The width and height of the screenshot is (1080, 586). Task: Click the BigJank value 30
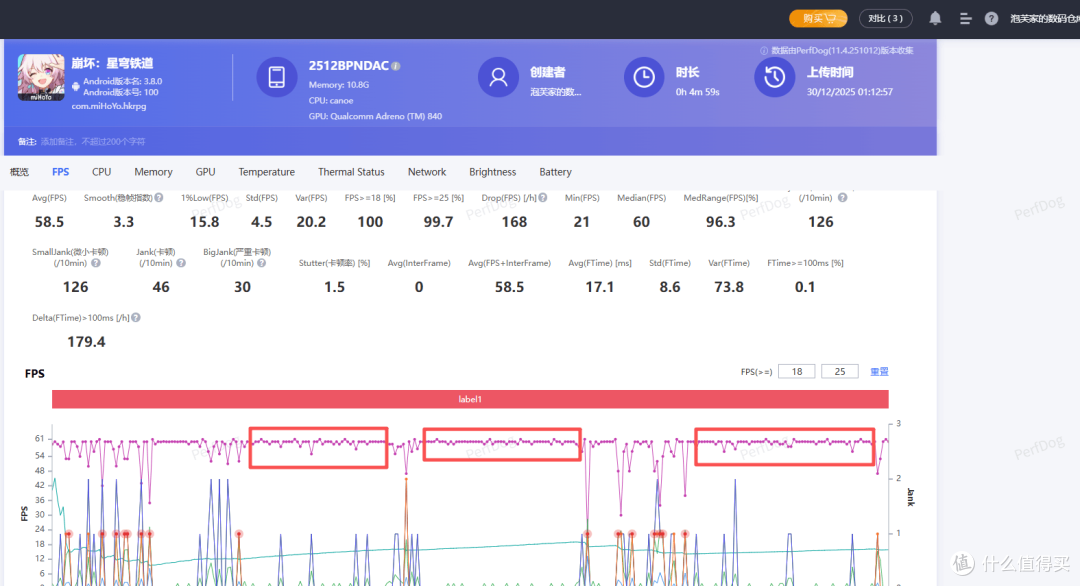coord(242,287)
